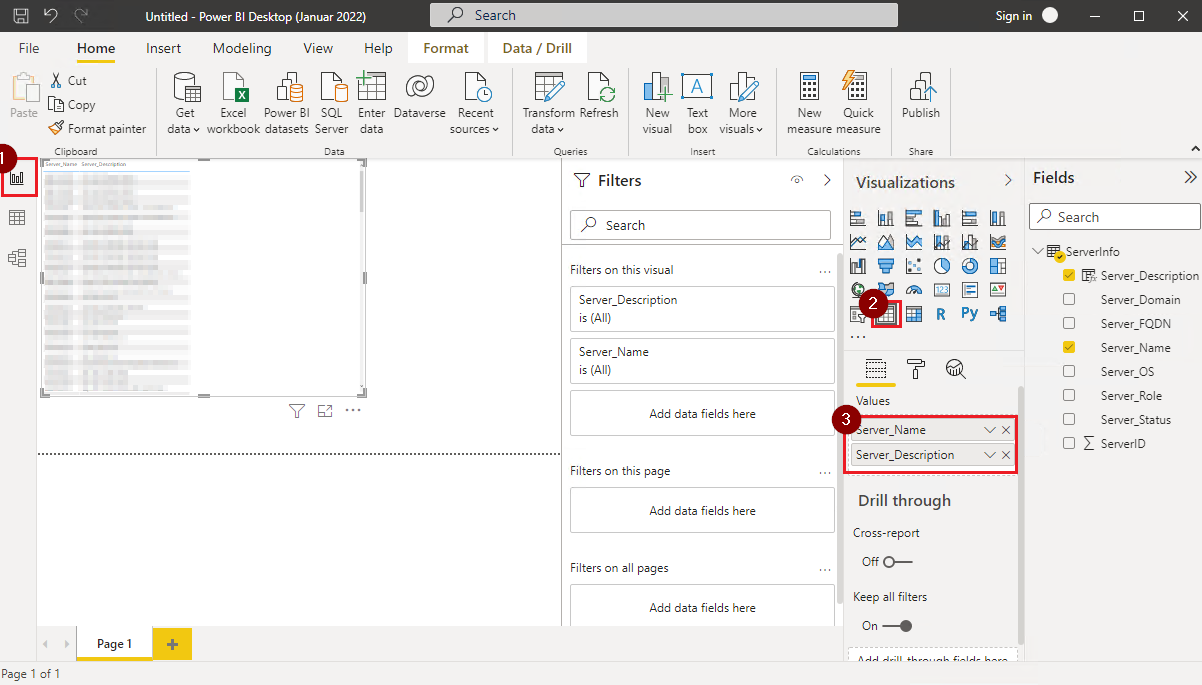This screenshot has width=1202, height=685.
Task: Check the ServerID field
Action: (x=1069, y=443)
